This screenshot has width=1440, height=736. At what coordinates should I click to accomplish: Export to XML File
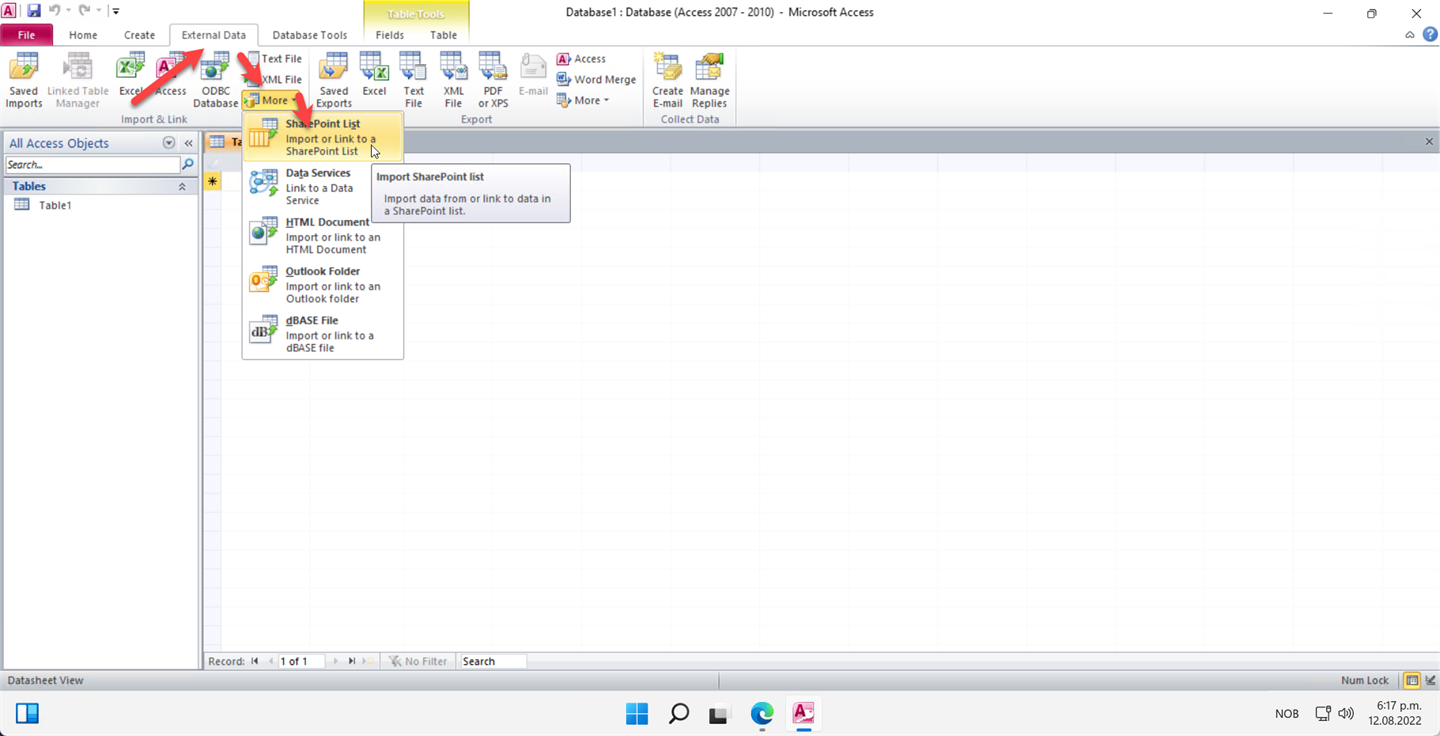(x=453, y=80)
